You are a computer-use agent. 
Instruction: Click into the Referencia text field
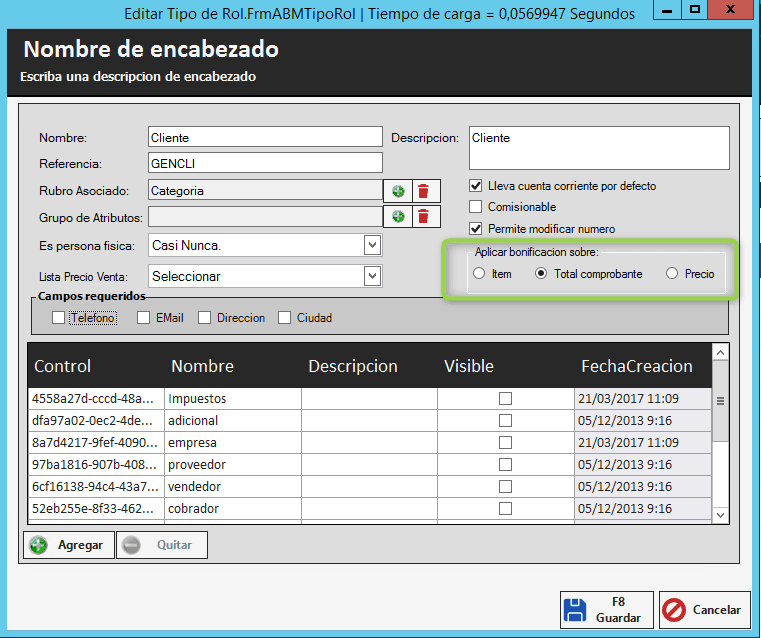click(x=265, y=163)
